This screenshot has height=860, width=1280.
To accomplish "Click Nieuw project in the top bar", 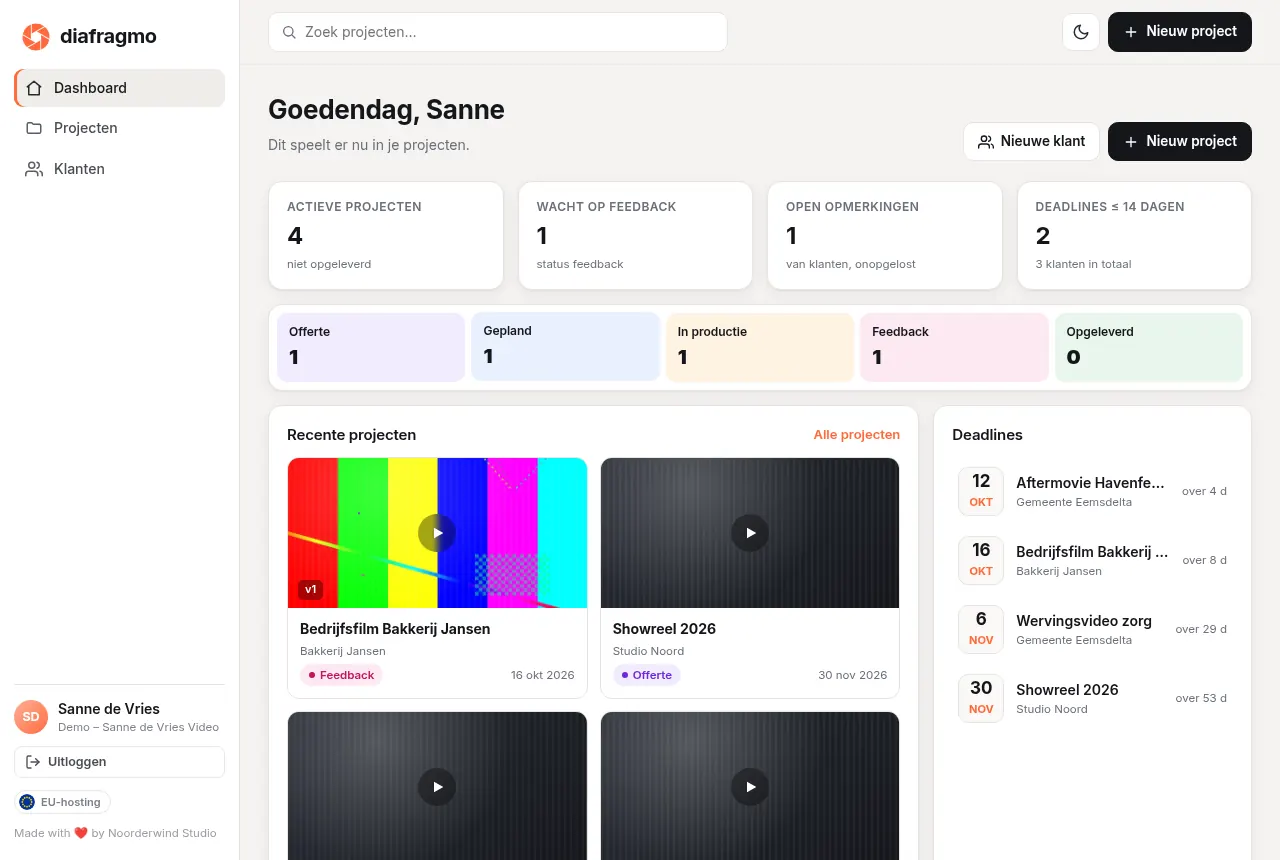I will click(1180, 32).
